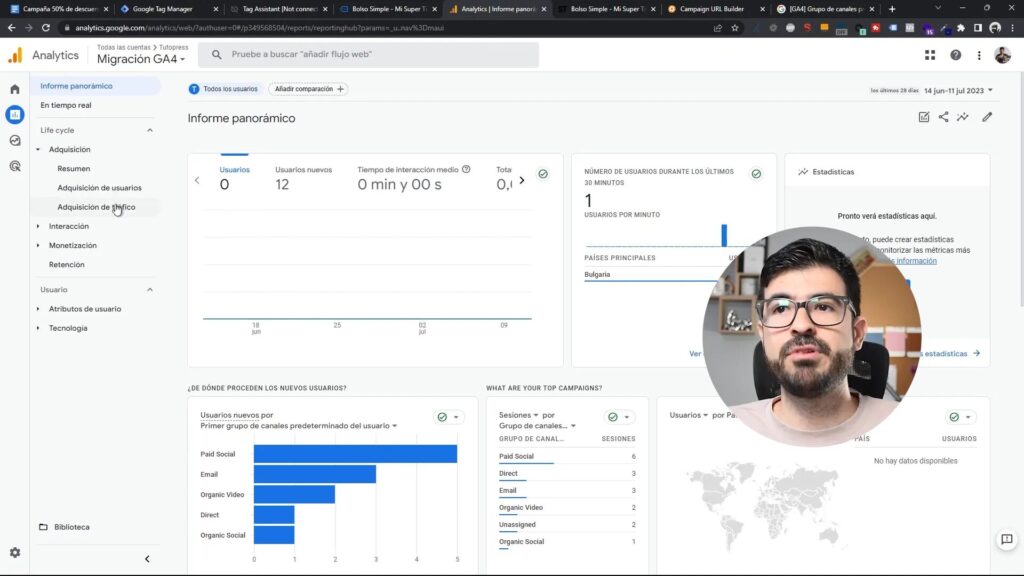Open the Reports icon in left rail
Viewport: 1024px width, 576px height.
click(x=15, y=115)
